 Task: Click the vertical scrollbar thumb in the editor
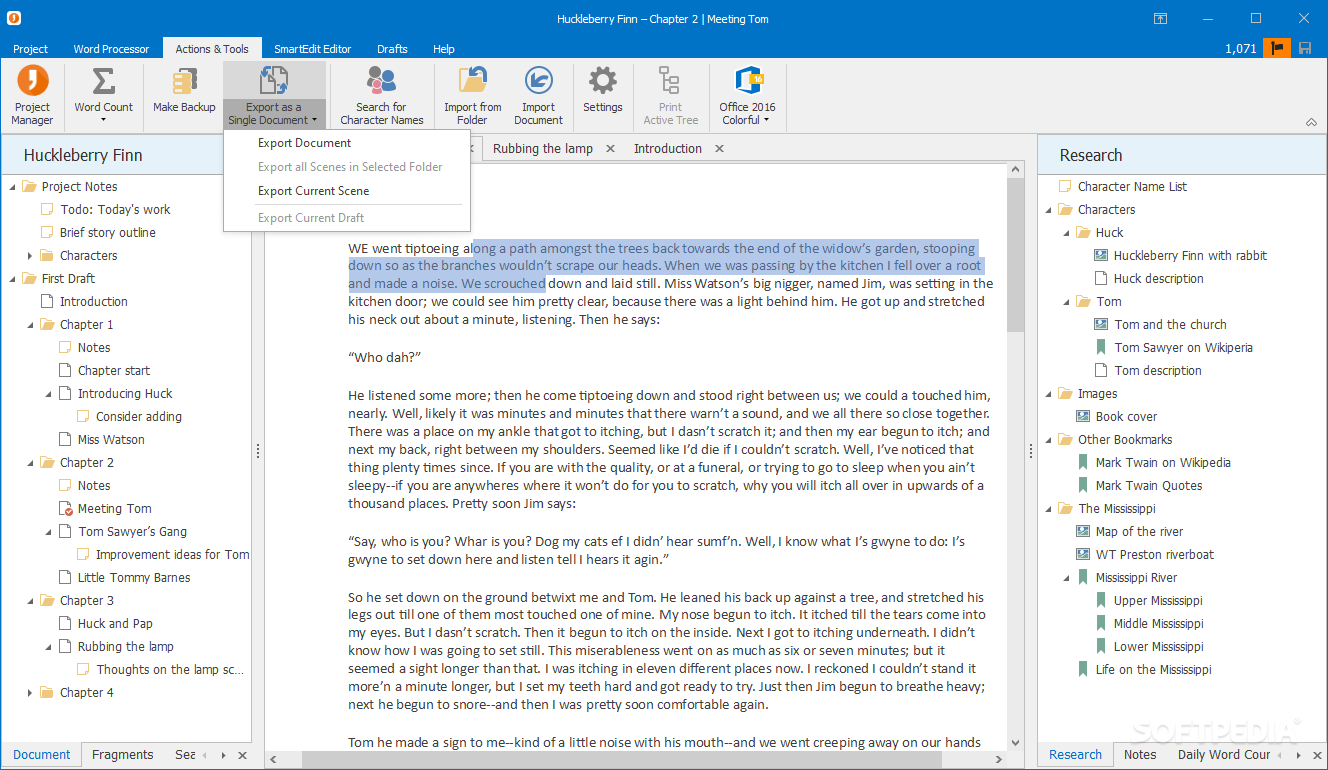(x=1016, y=257)
